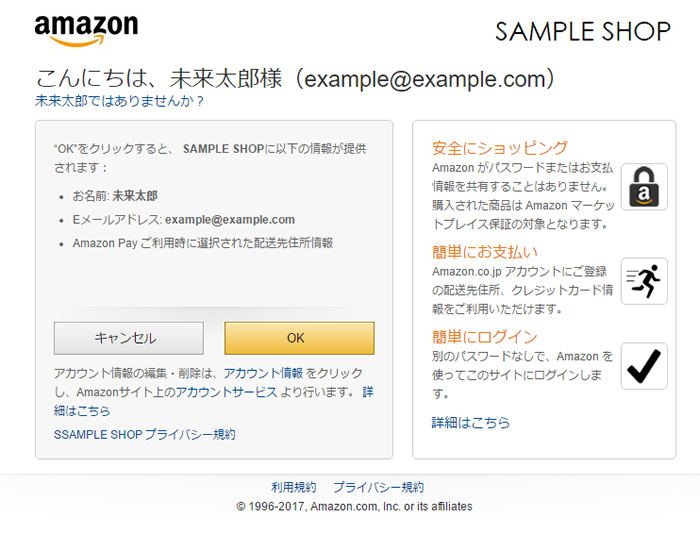The width and height of the screenshot is (700, 534).
Task: Click the Amazon logo
Action: coord(85,31)
